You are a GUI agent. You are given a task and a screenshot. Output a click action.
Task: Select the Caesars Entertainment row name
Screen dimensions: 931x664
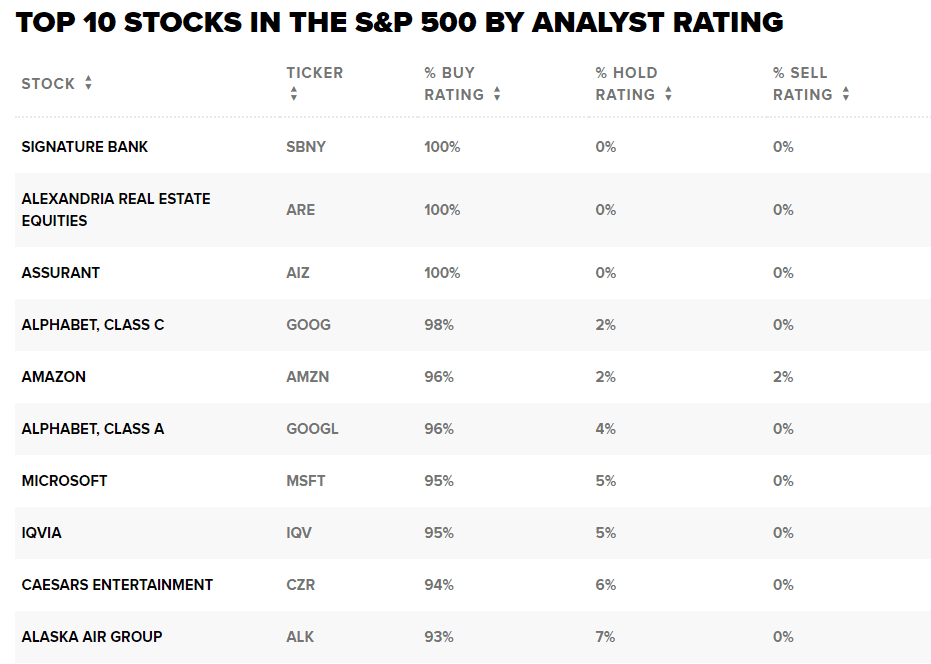(117, 585)
